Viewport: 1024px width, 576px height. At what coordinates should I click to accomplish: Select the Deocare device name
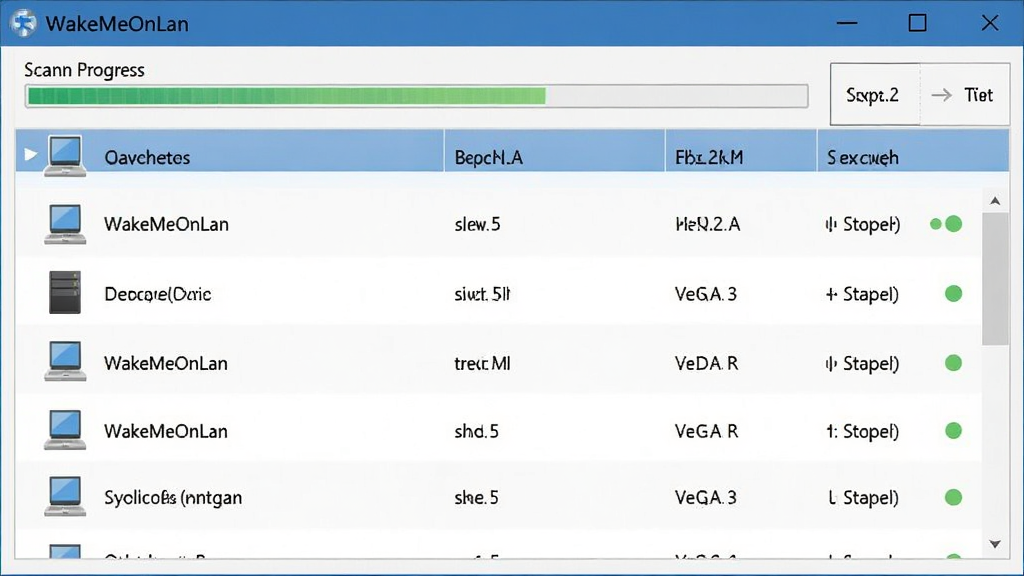point(157,295)
